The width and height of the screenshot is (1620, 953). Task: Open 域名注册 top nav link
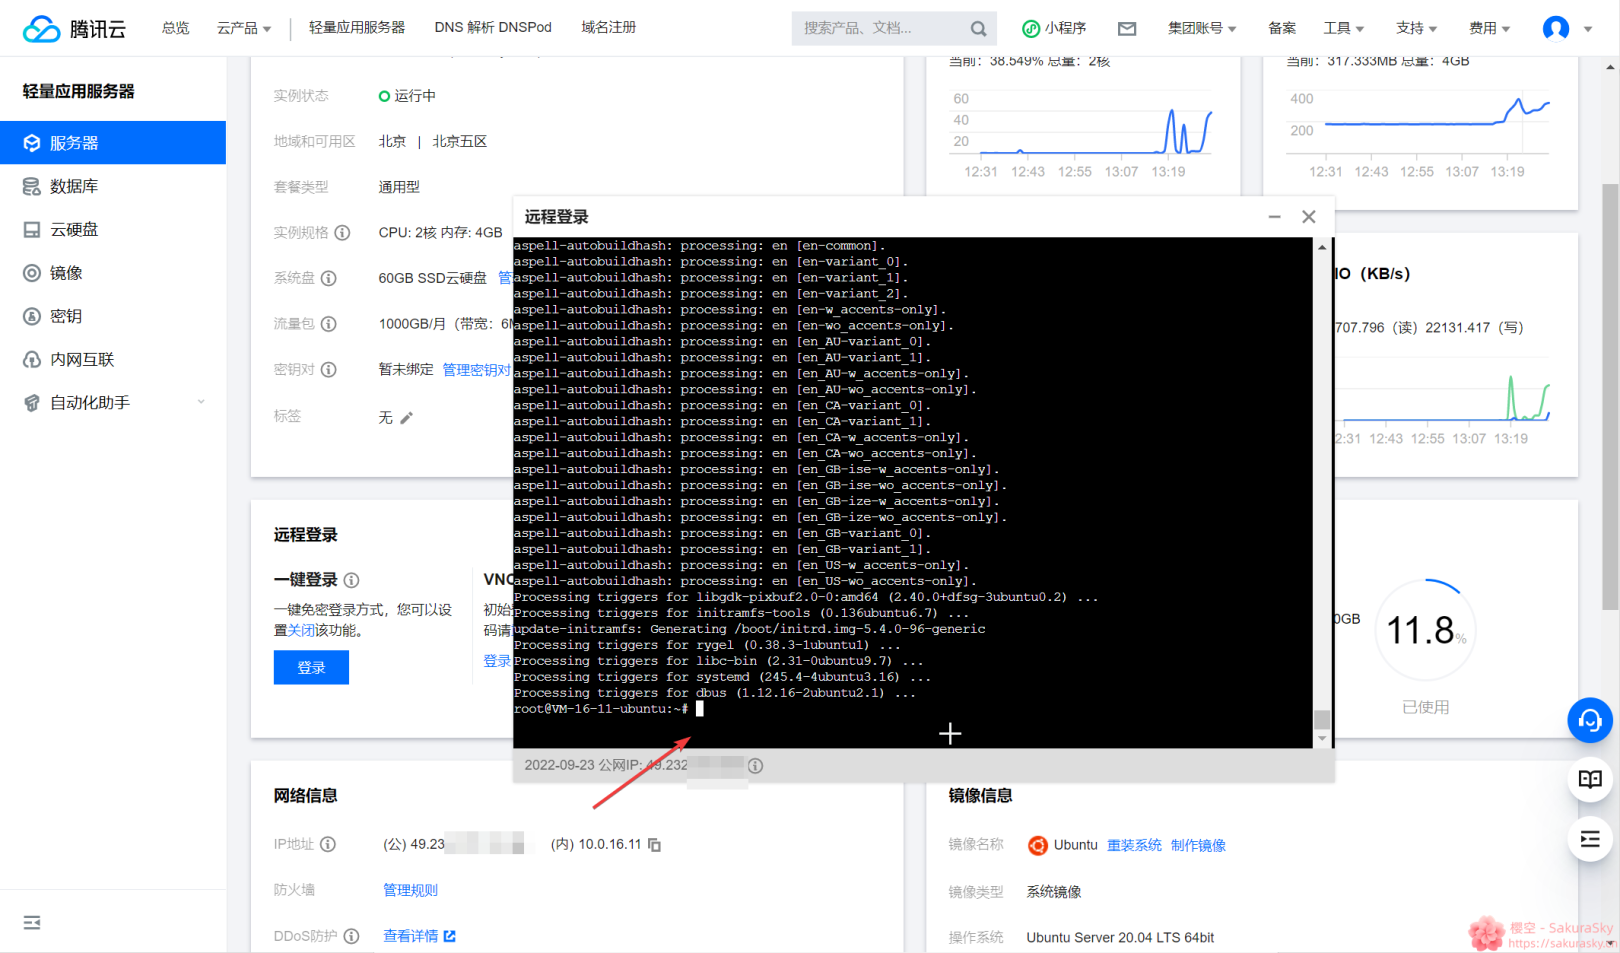(609, 28)
